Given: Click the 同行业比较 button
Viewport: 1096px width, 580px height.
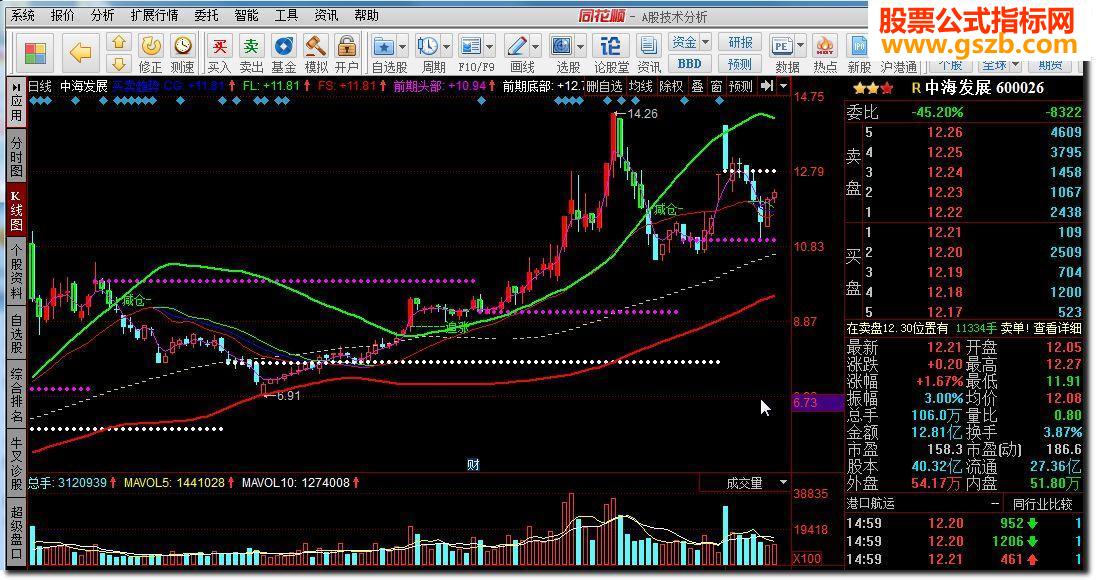Looking at the screenshot, I should [1043, 503].
